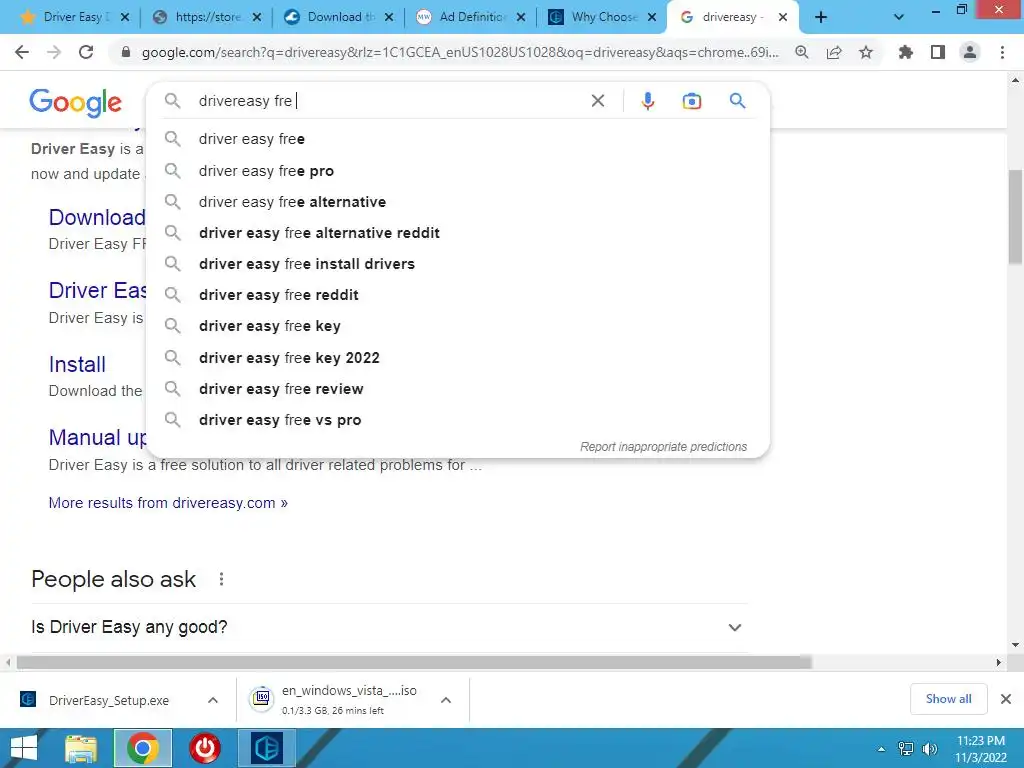
Task: Pick 'driver easy free alternative reddit' suggestion
Action: coord(457,232)
